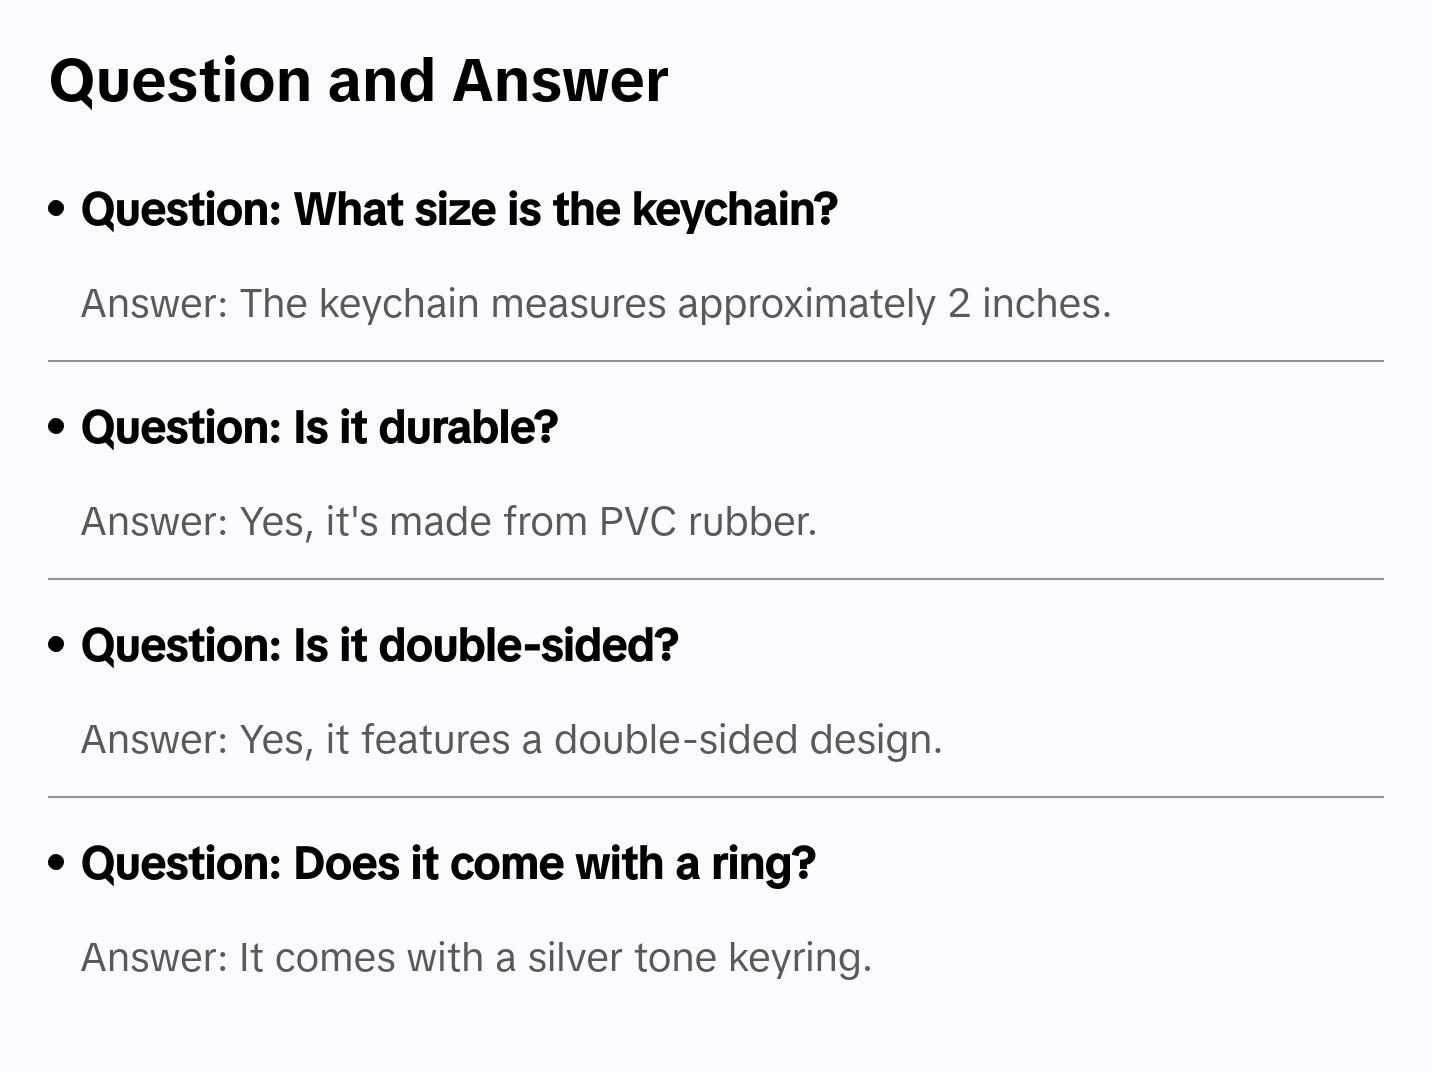Click the 'Is it double-sided?' question
The width and height of the screenshot is (1432, 1072).
(x=379, y=646)
